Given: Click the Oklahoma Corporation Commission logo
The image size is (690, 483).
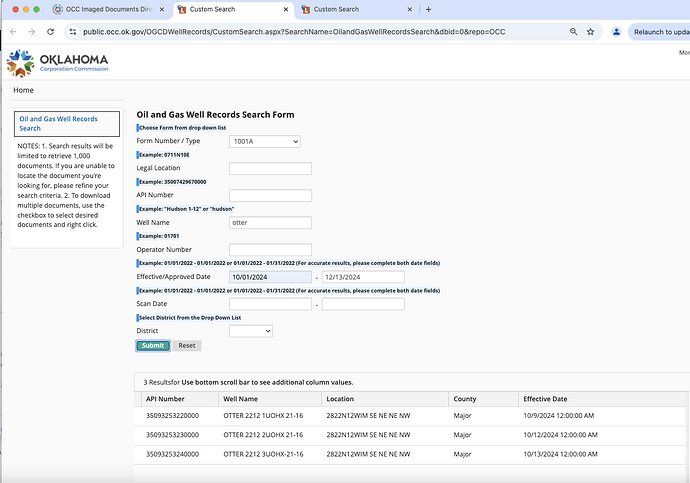Looking at the screenshot, I should (57, 63).
